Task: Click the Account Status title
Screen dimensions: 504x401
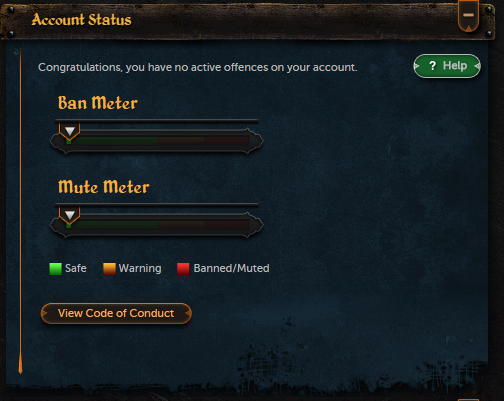Action: click(x=81, y=20)
